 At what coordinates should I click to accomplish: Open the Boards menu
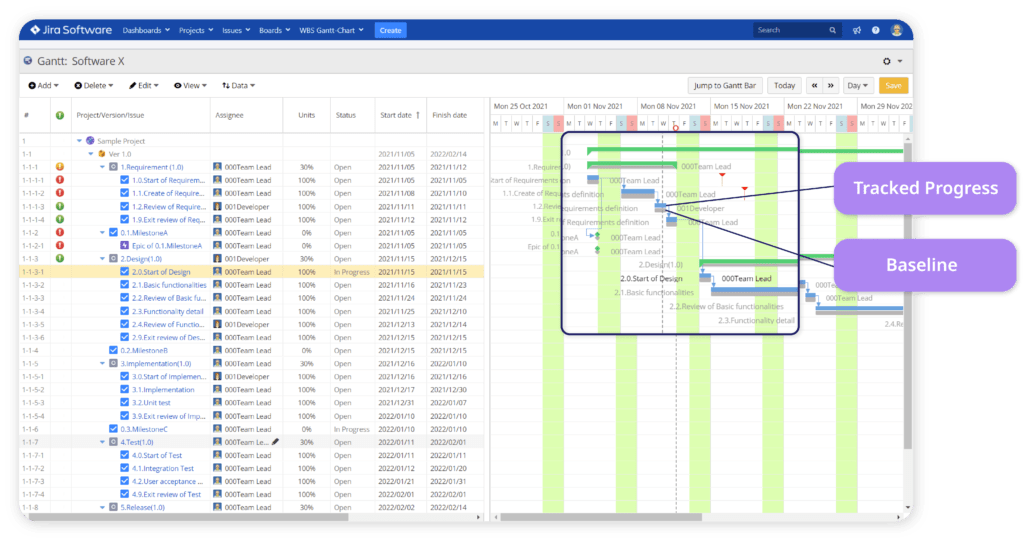[274, 30]
